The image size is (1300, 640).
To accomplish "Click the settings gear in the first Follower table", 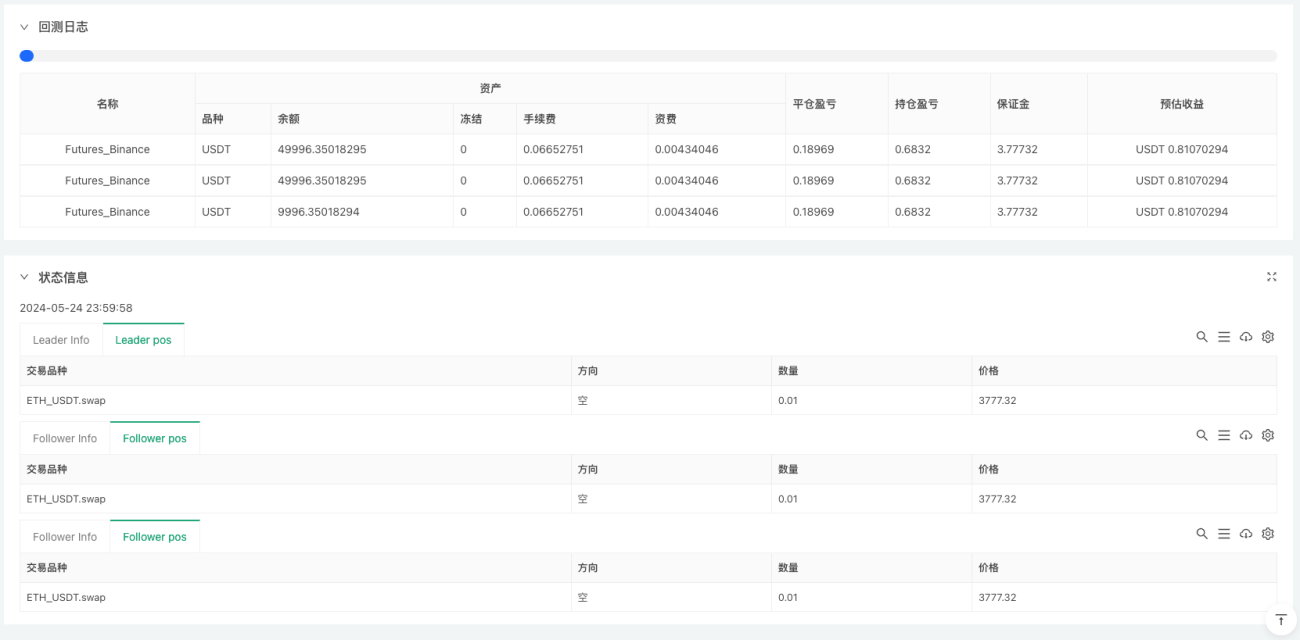I will pos(1268,435).
